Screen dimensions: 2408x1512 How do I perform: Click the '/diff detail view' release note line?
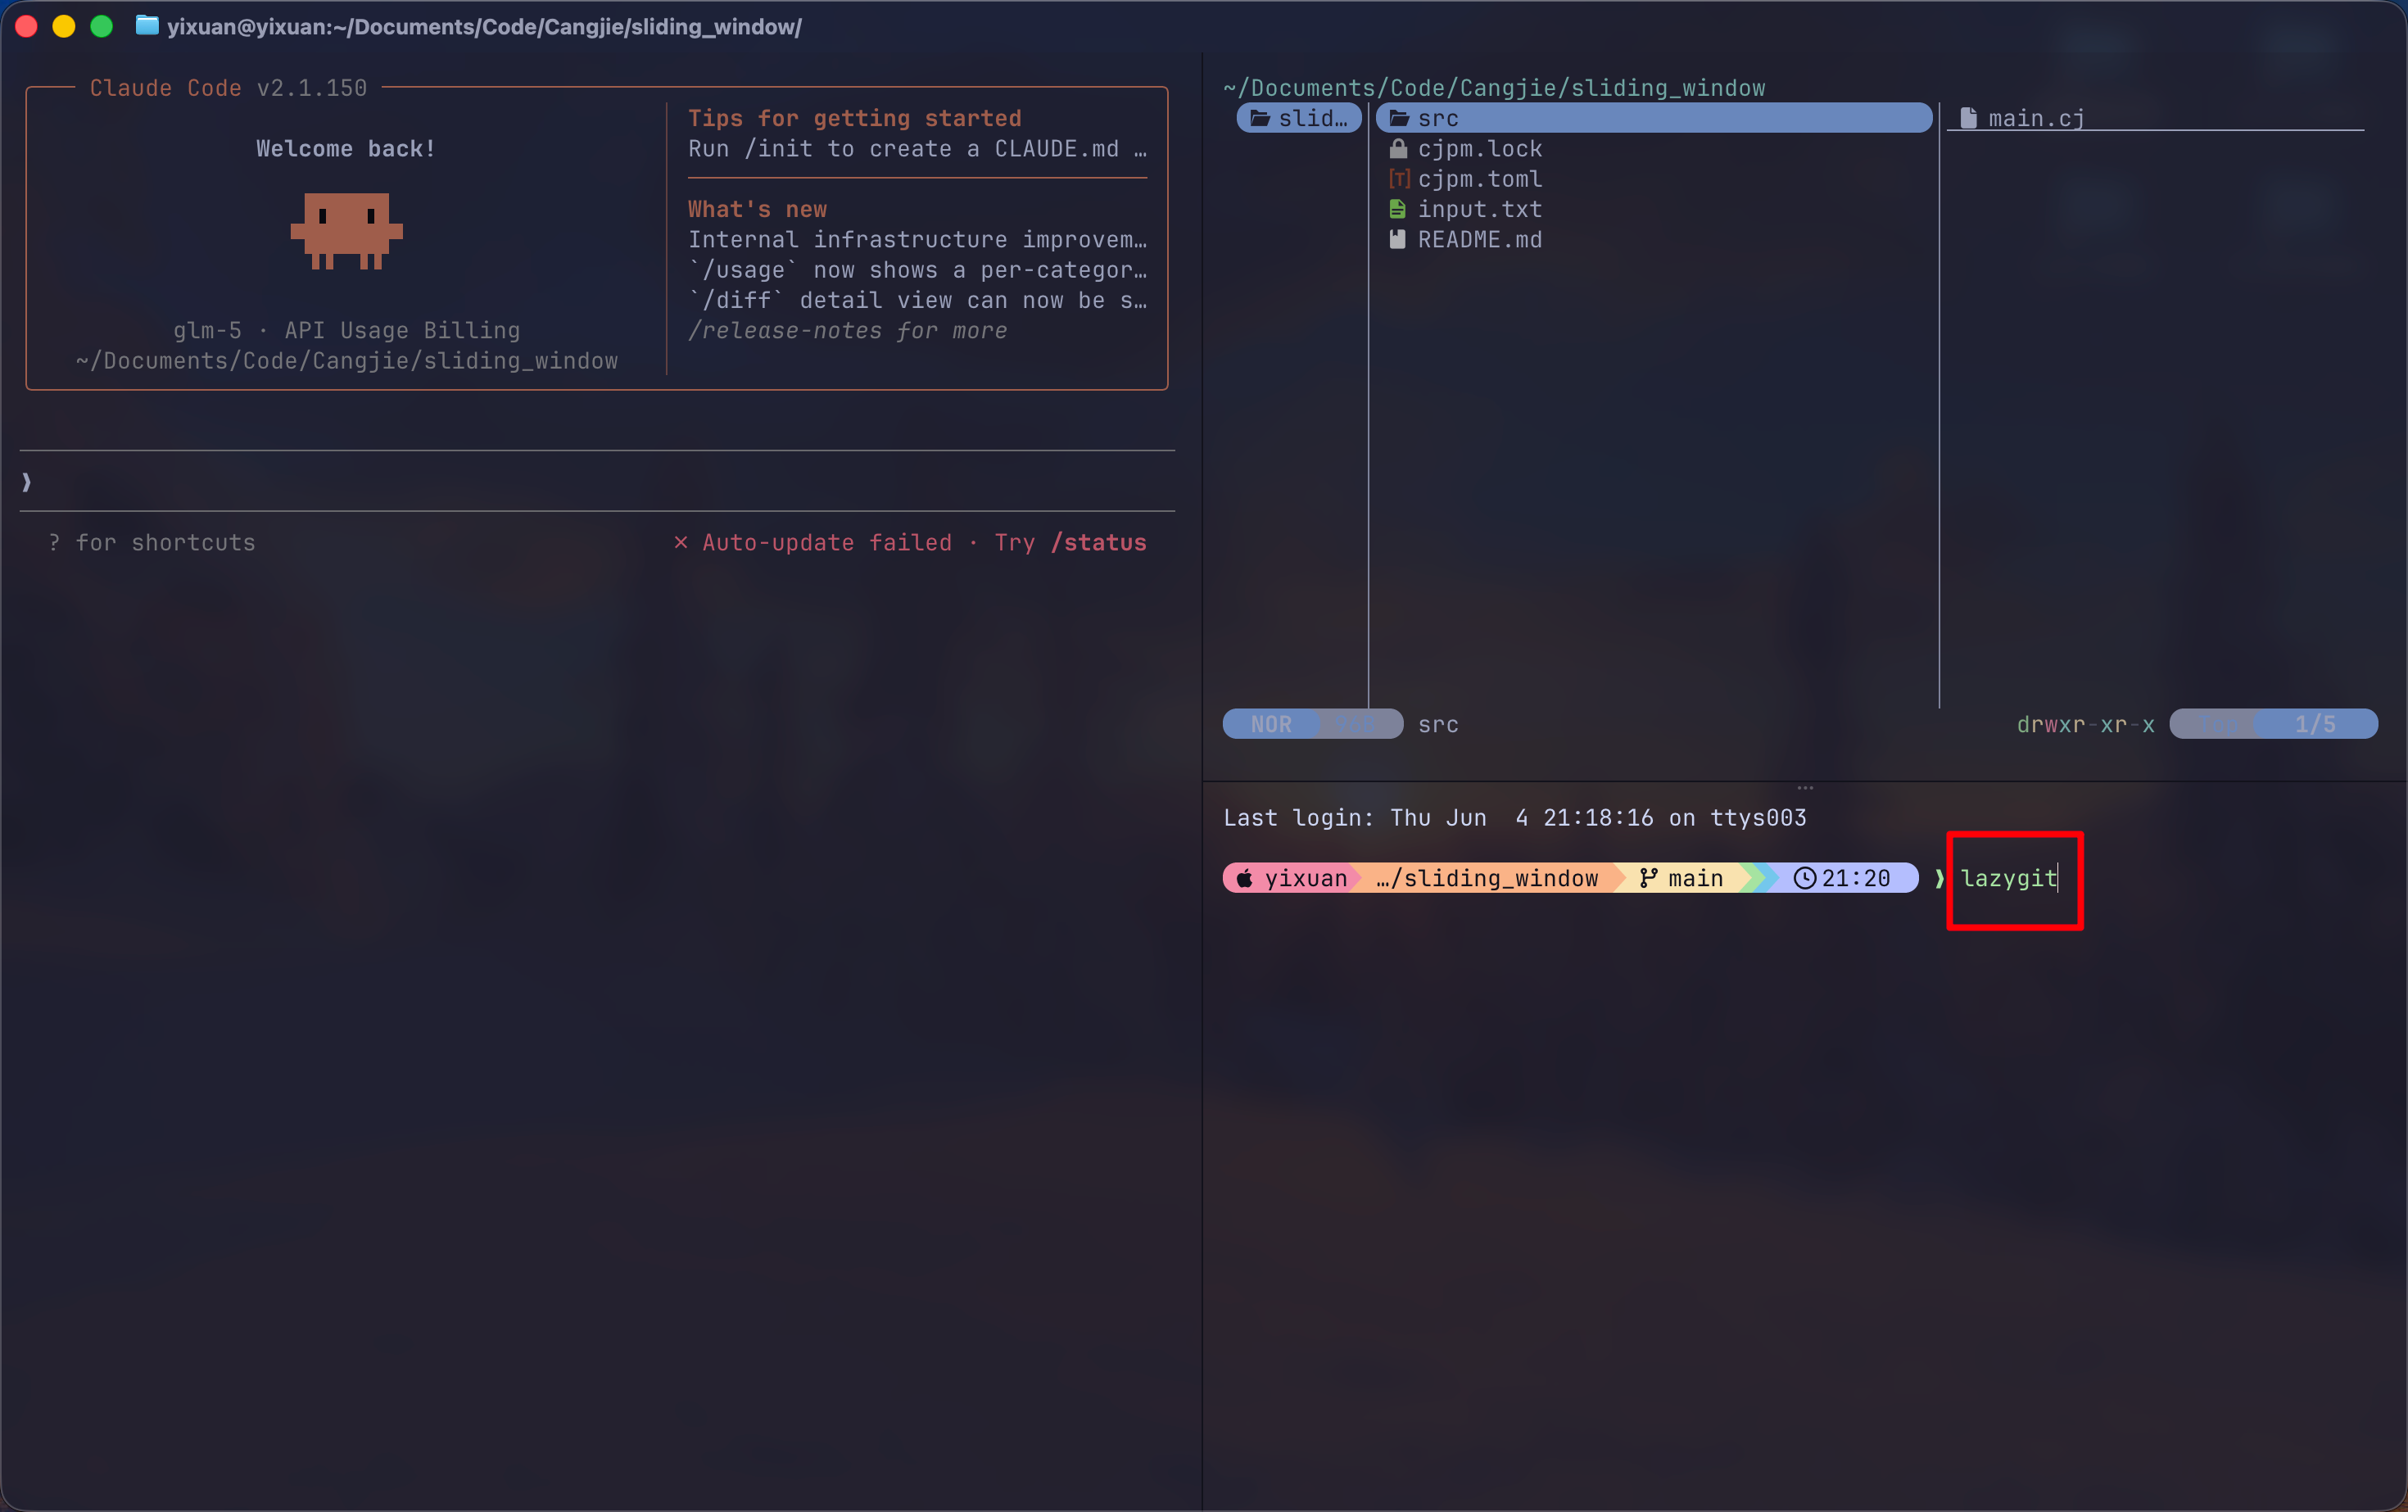coord(917,300)
